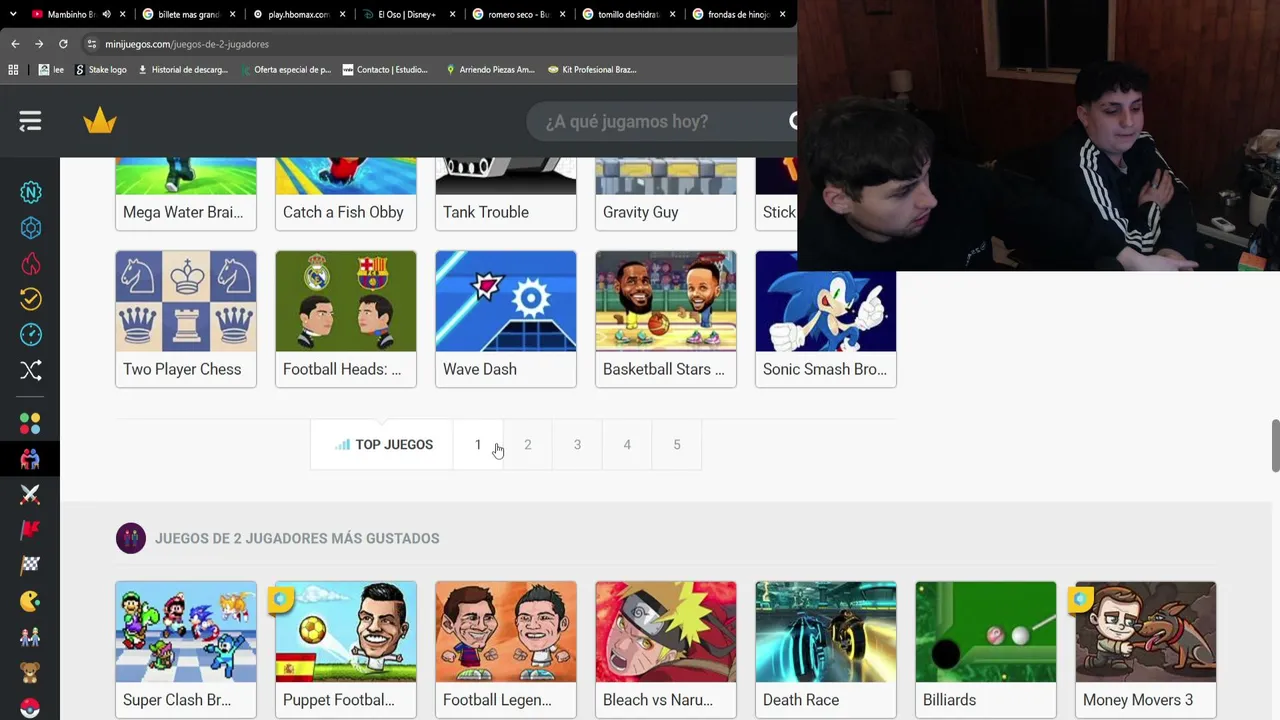The image size is (1280, 720).
Task: Reload the page with refresh icon
Action: click(63, 44)
